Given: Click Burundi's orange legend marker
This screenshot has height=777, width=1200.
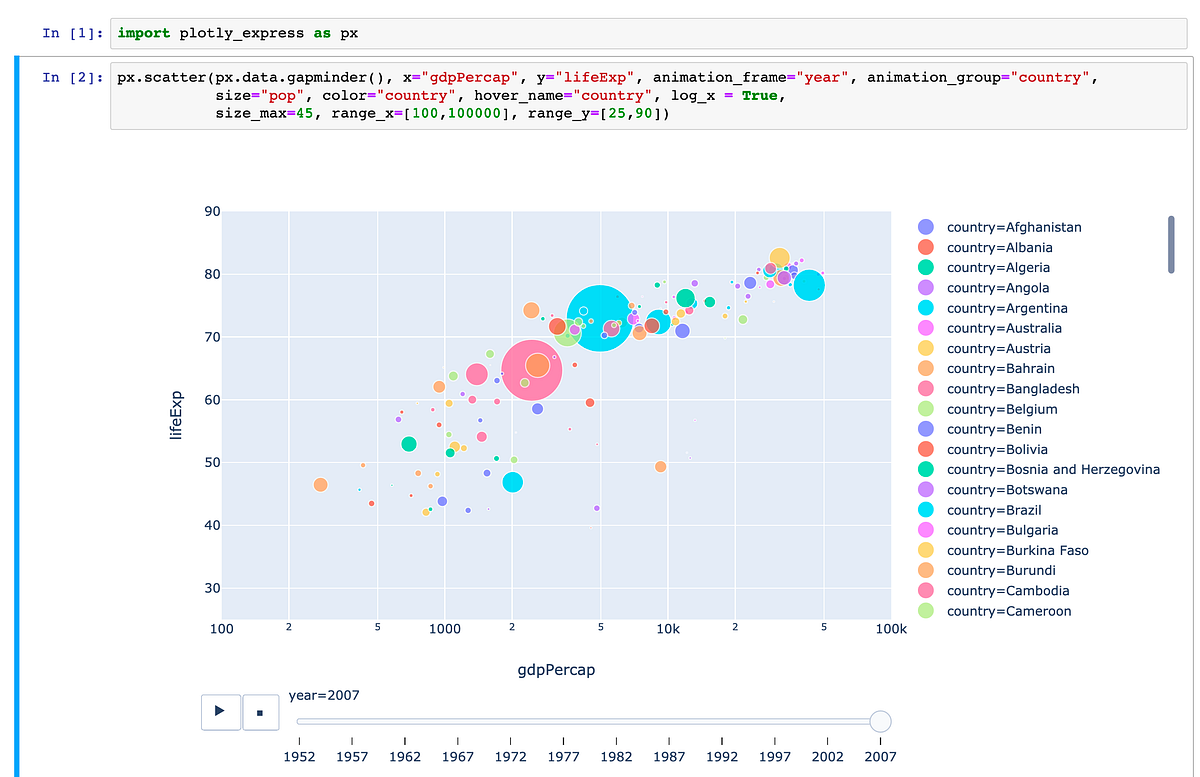Looking at the screenshot, I should tap(927, 570).
